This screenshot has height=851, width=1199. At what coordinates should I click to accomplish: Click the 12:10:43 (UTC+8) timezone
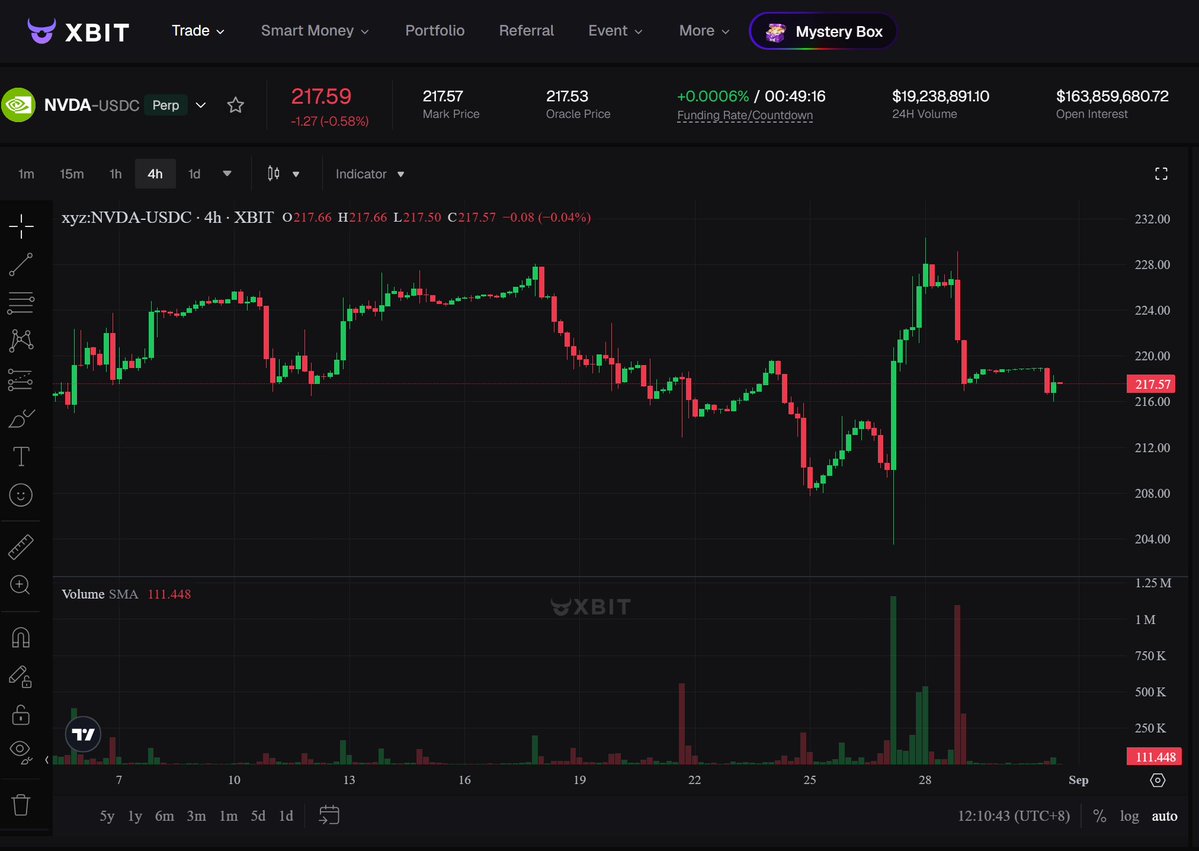click(x=1014, y=816)
